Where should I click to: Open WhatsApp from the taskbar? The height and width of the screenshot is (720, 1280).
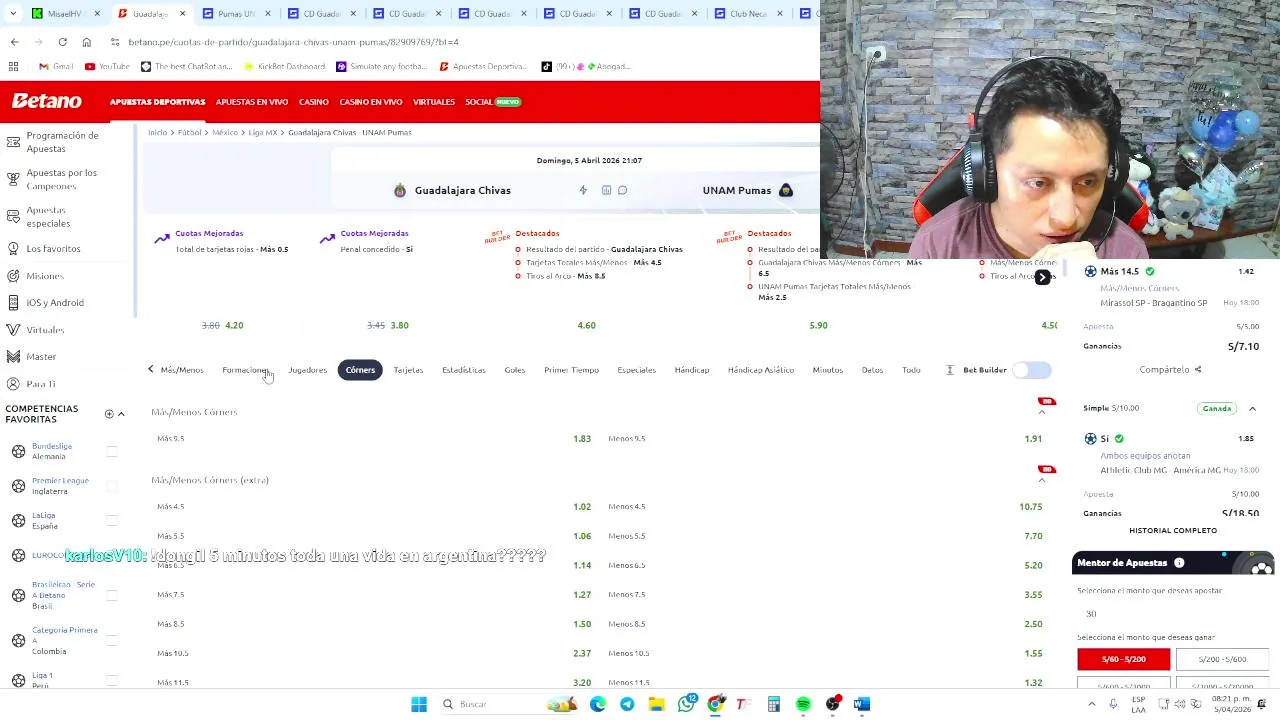686,704
